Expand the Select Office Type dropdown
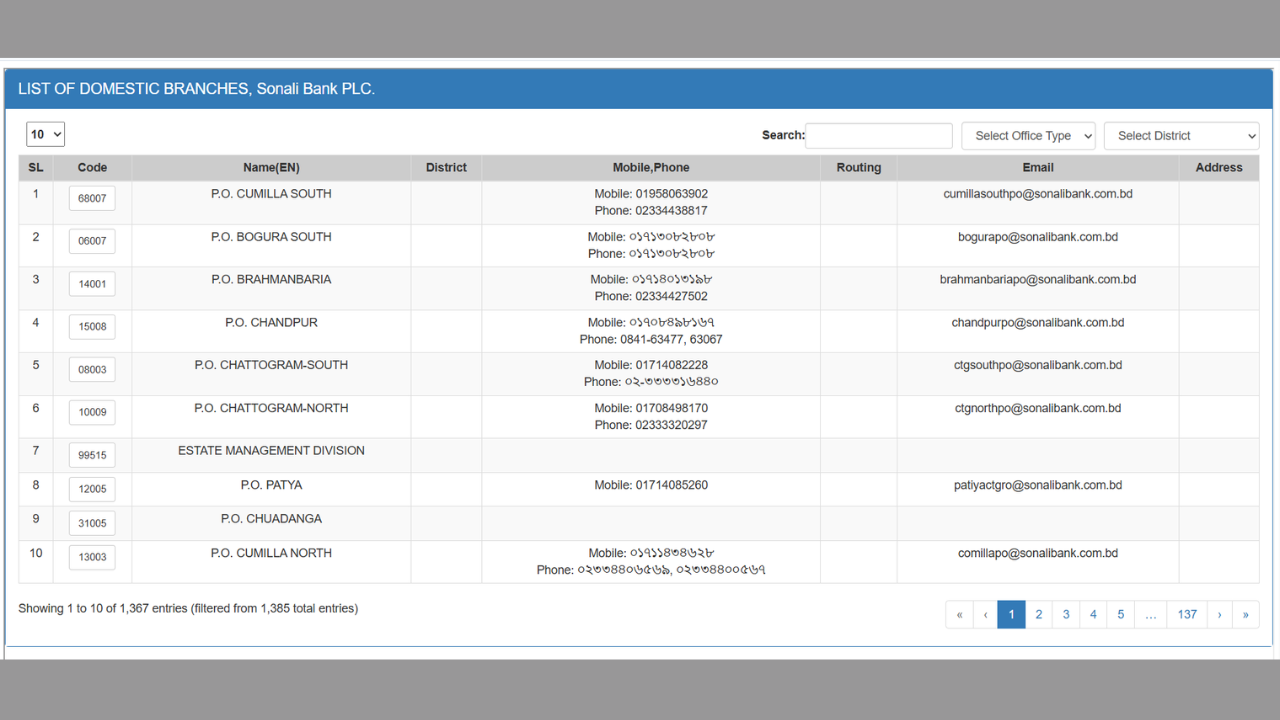 [1028, 136]
